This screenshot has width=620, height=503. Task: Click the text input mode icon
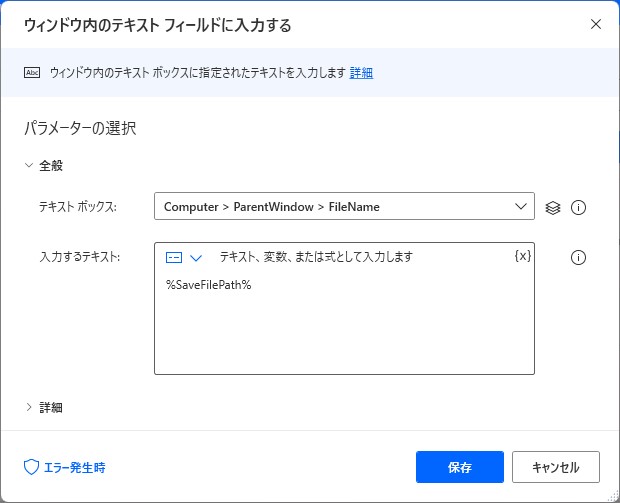[174, 258]
